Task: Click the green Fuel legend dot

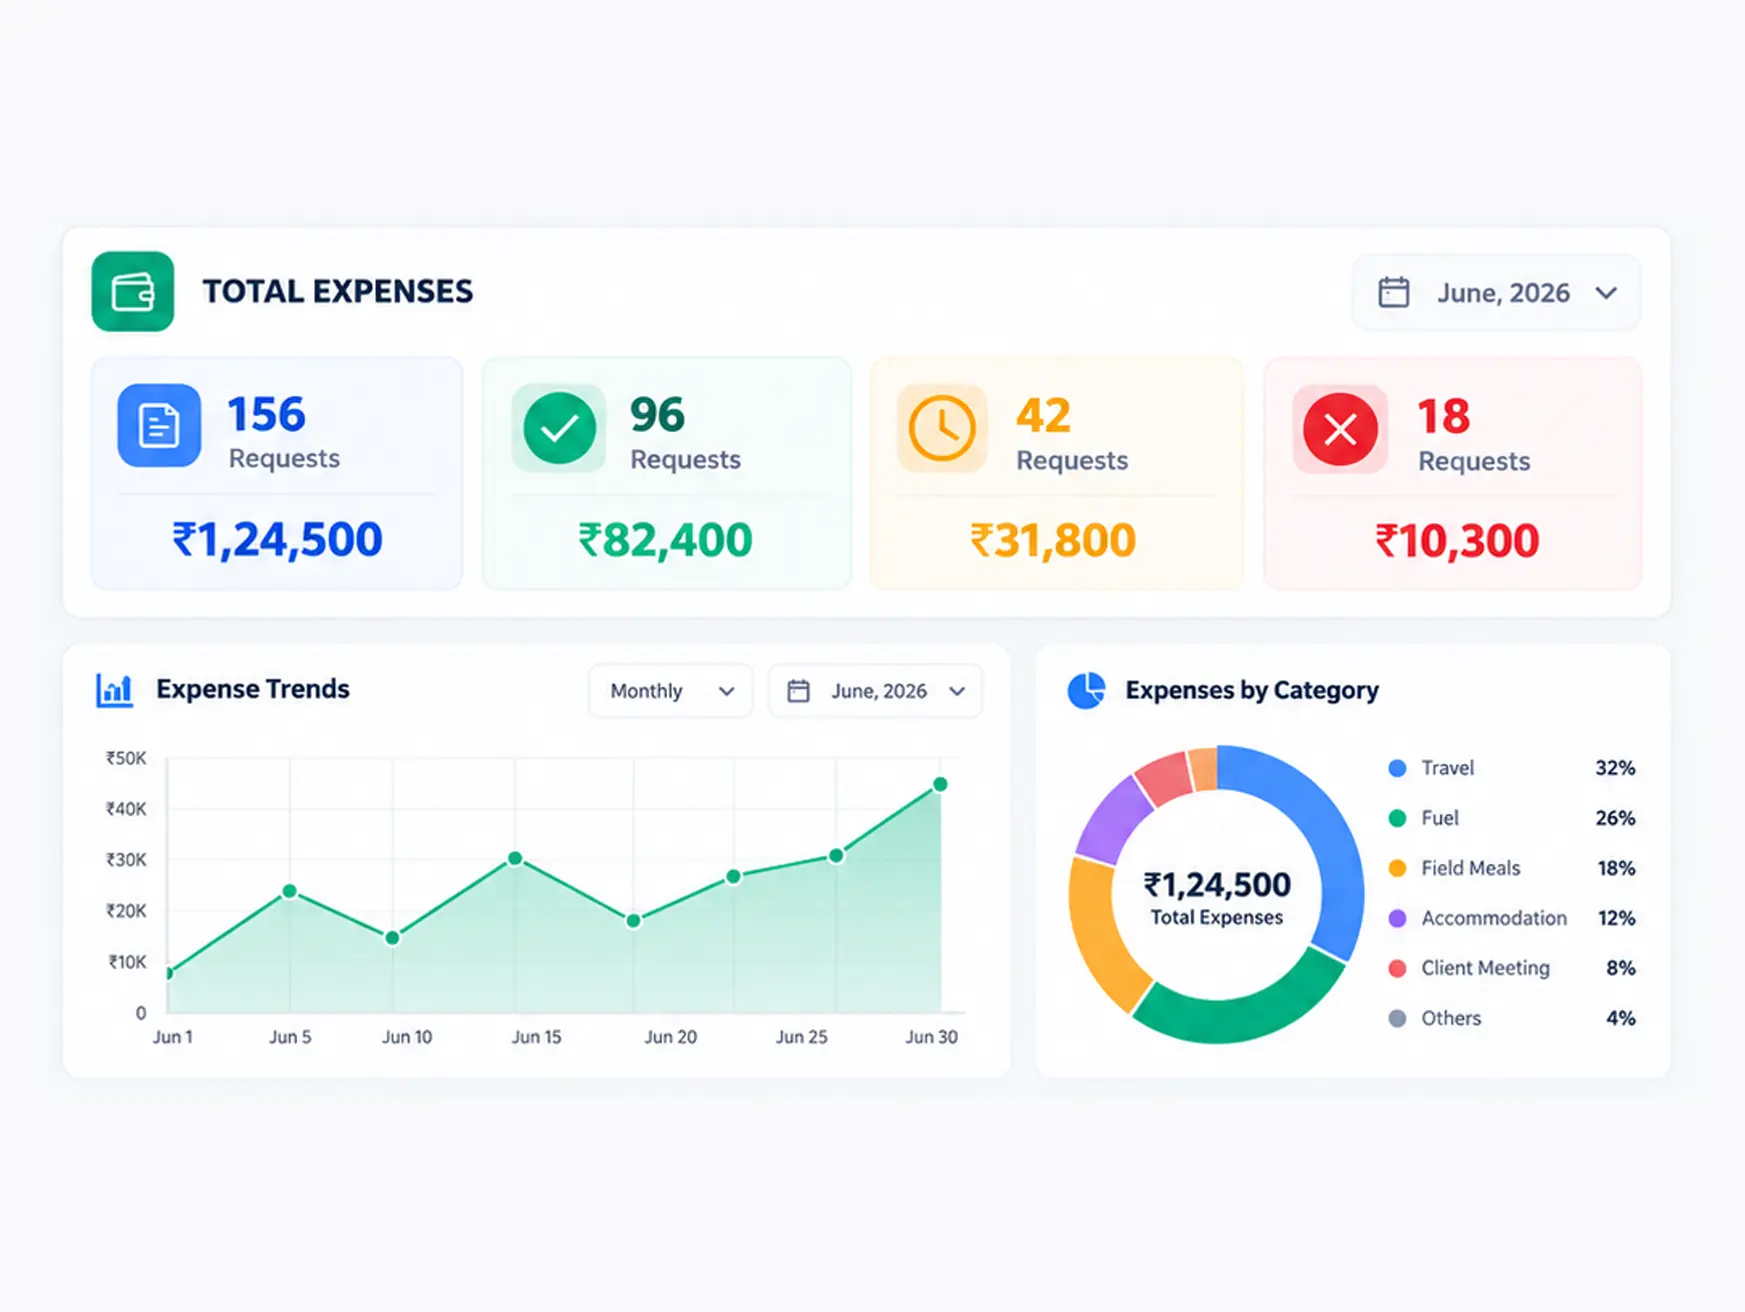Action: 1398,818
